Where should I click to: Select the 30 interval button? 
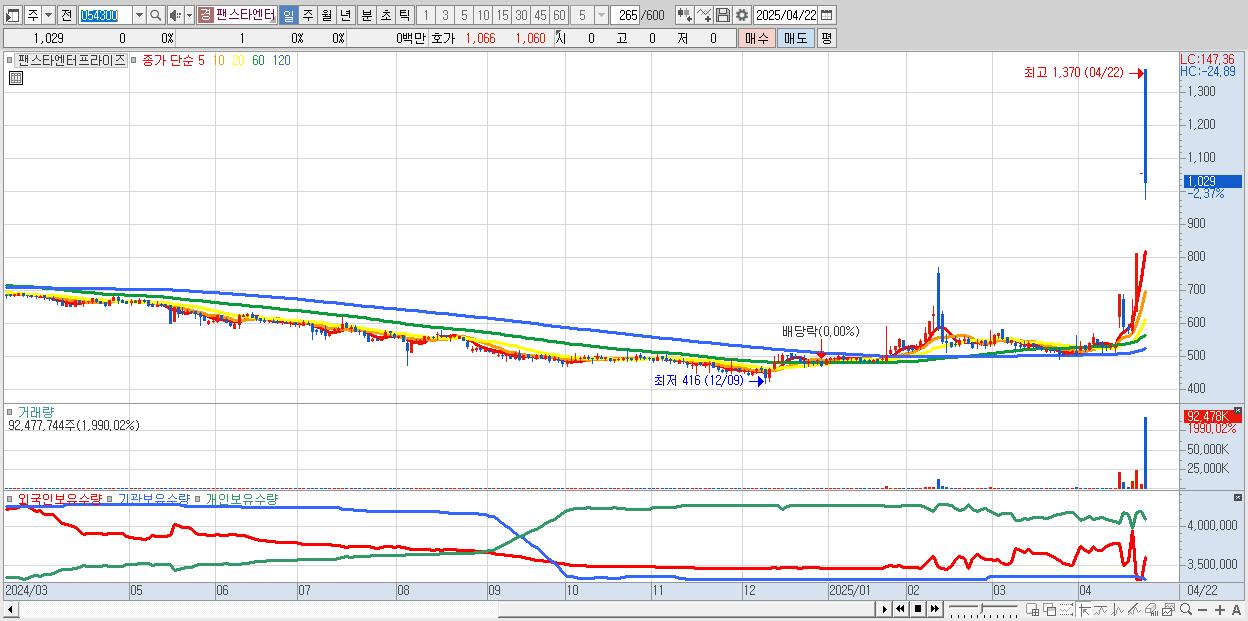521,15
